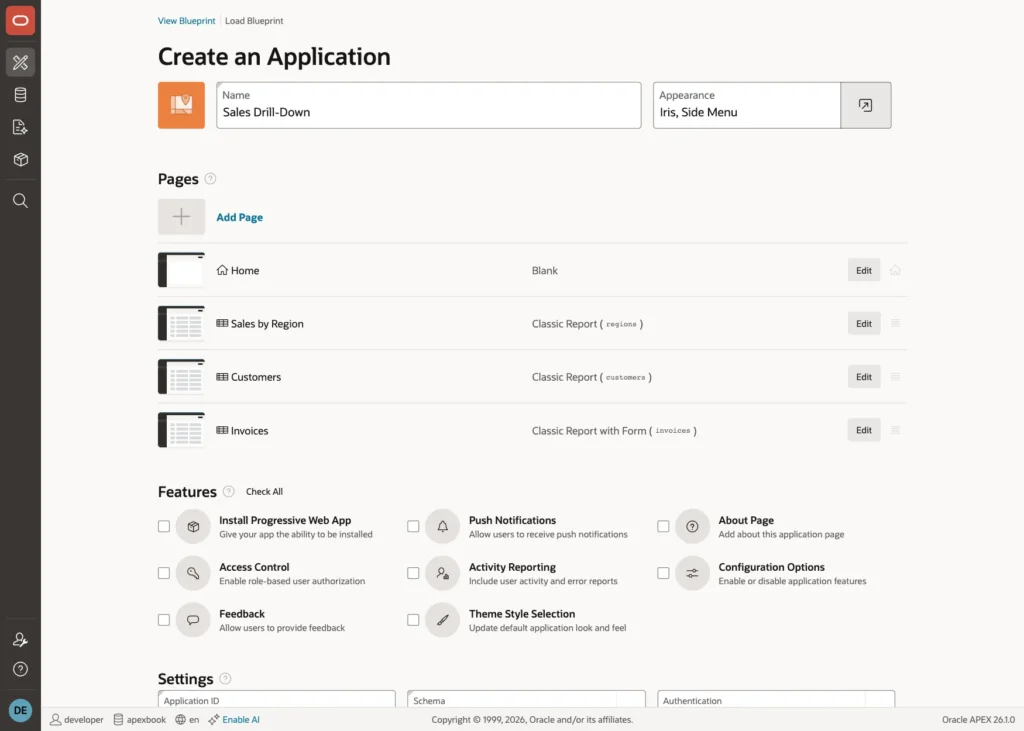Enable Install Progressive Web App checkbox
1024x731 pixels.
pos(164,526)
